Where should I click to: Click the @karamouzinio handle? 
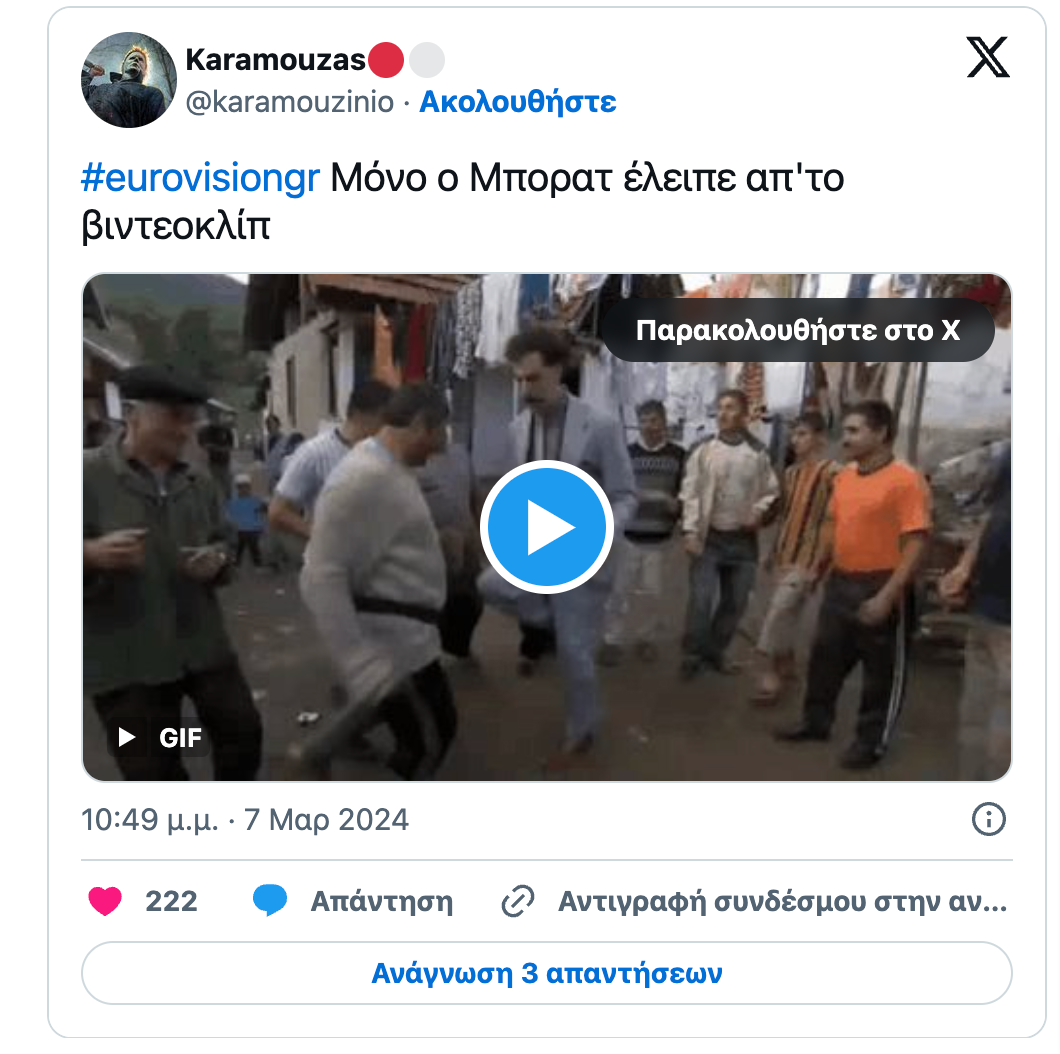pyautogui.click(x=289, y=102)
